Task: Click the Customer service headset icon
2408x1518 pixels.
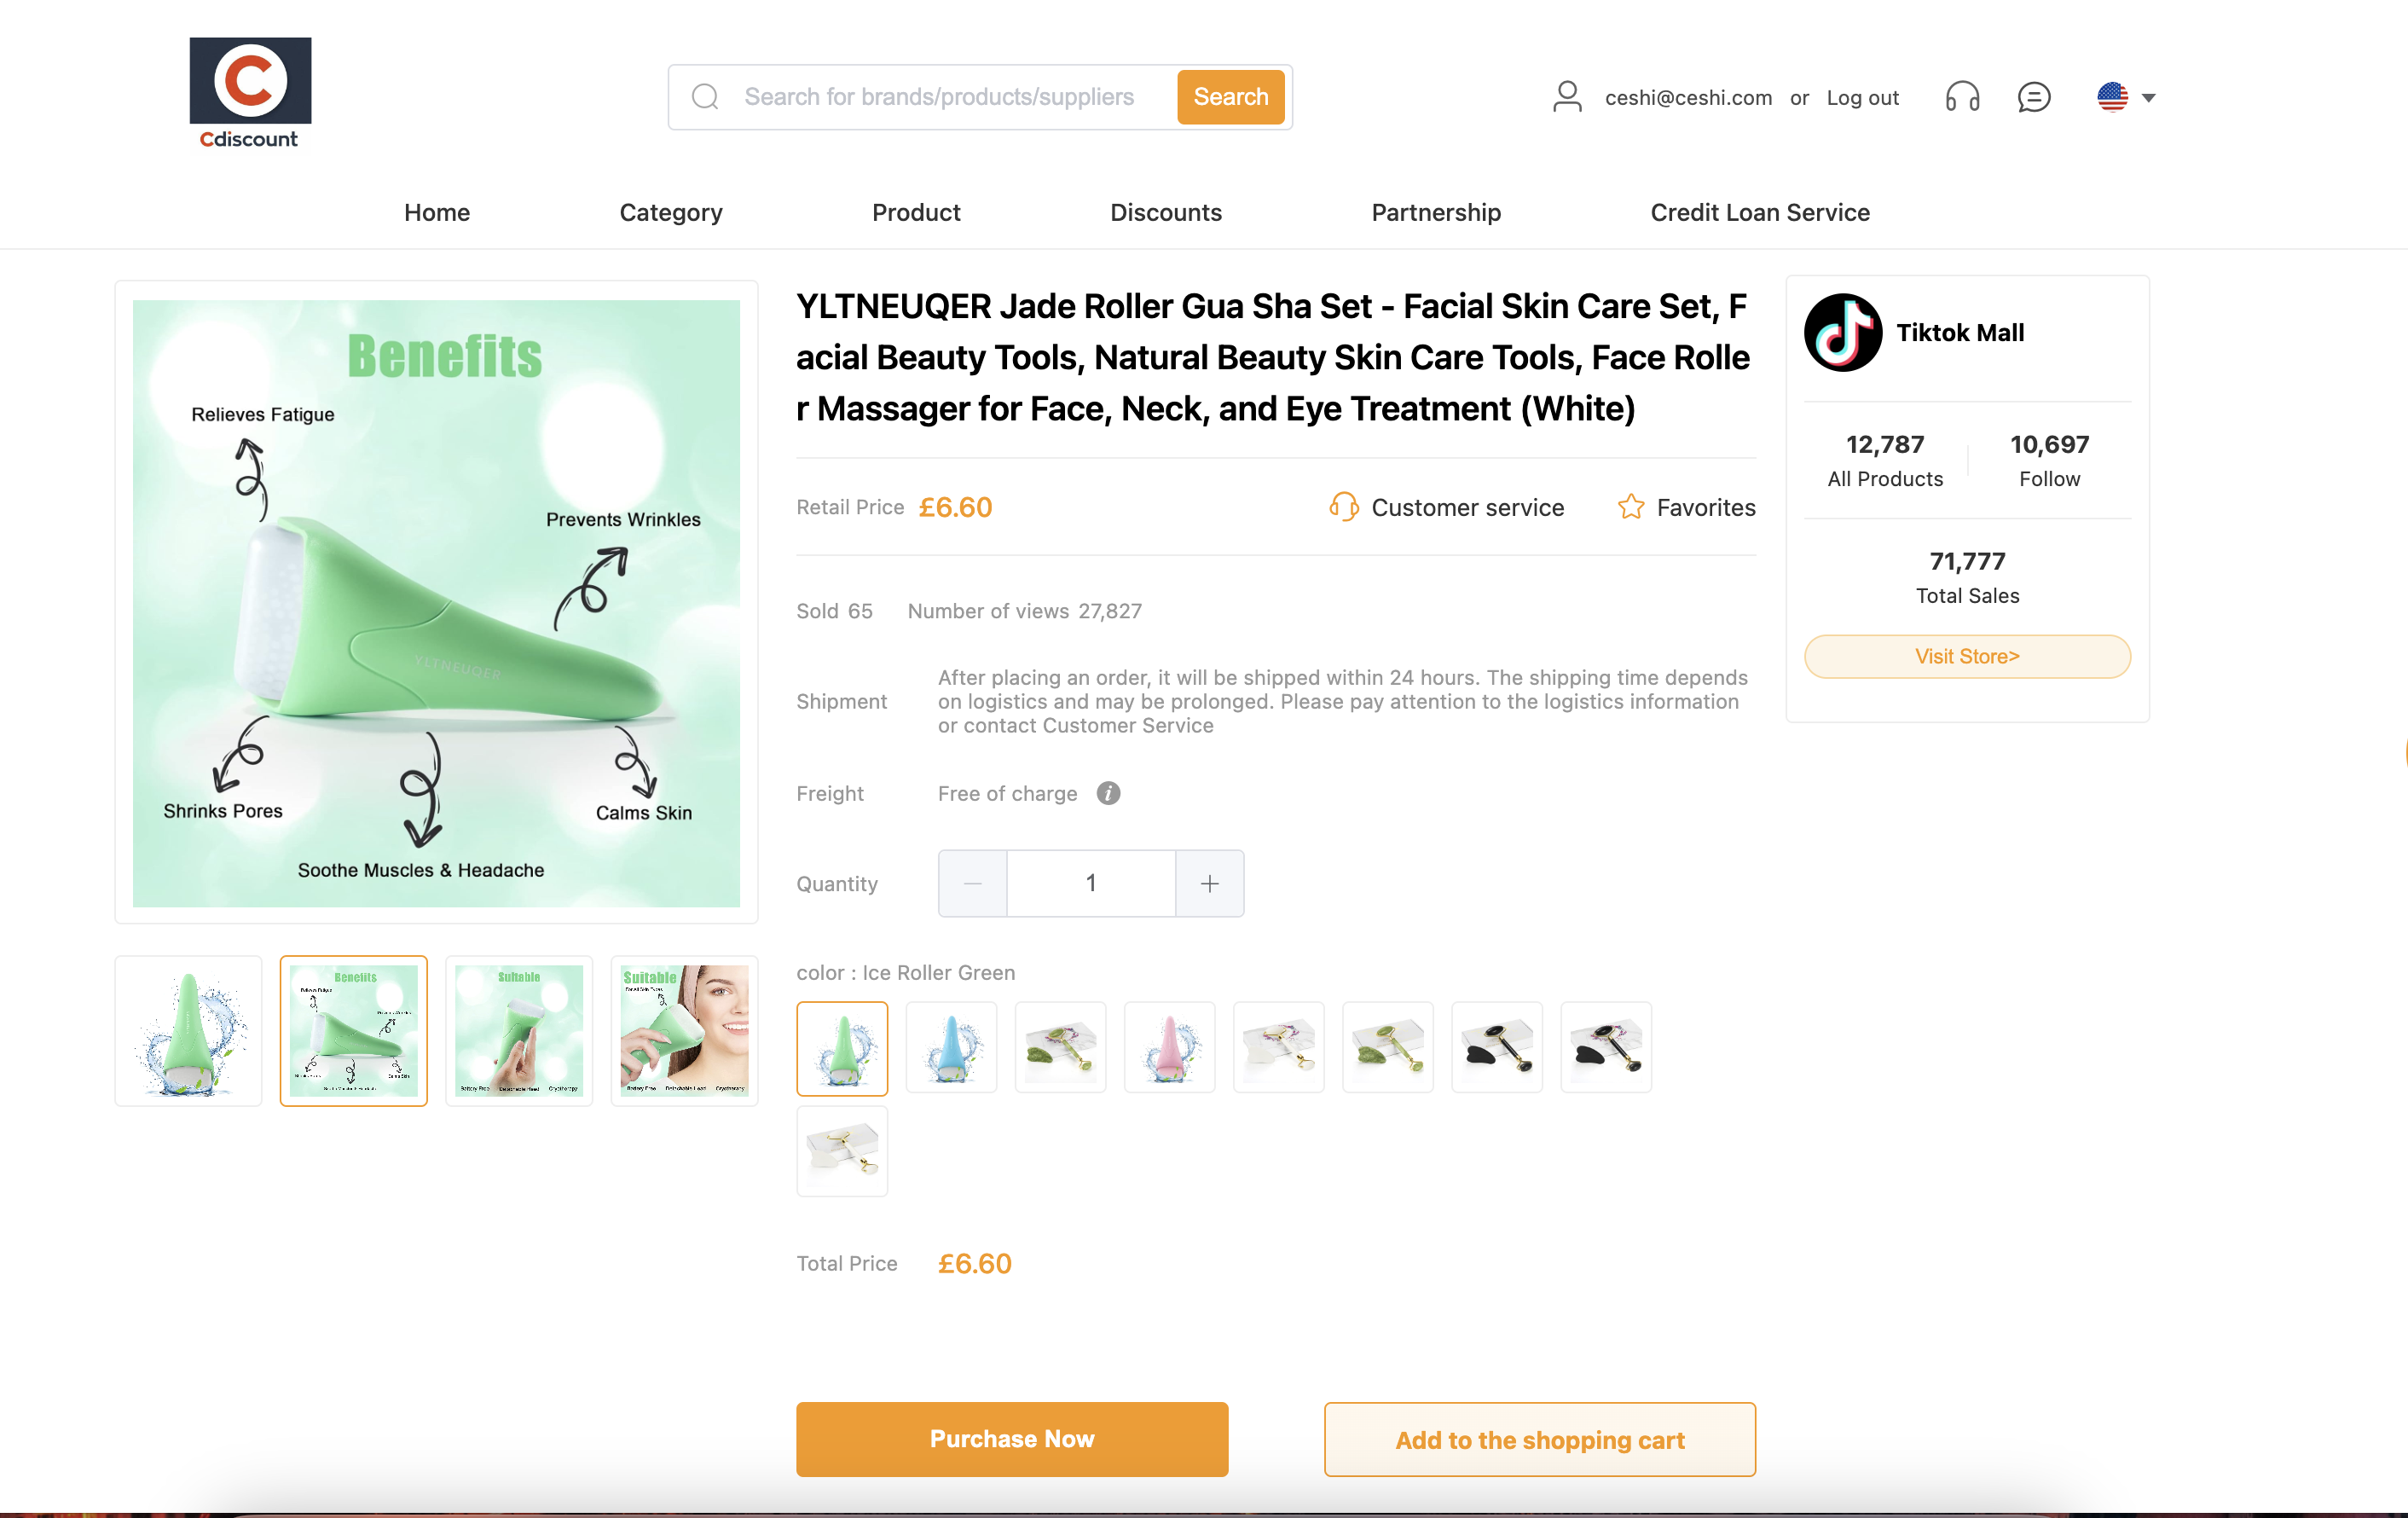Action: [1343, 507]
